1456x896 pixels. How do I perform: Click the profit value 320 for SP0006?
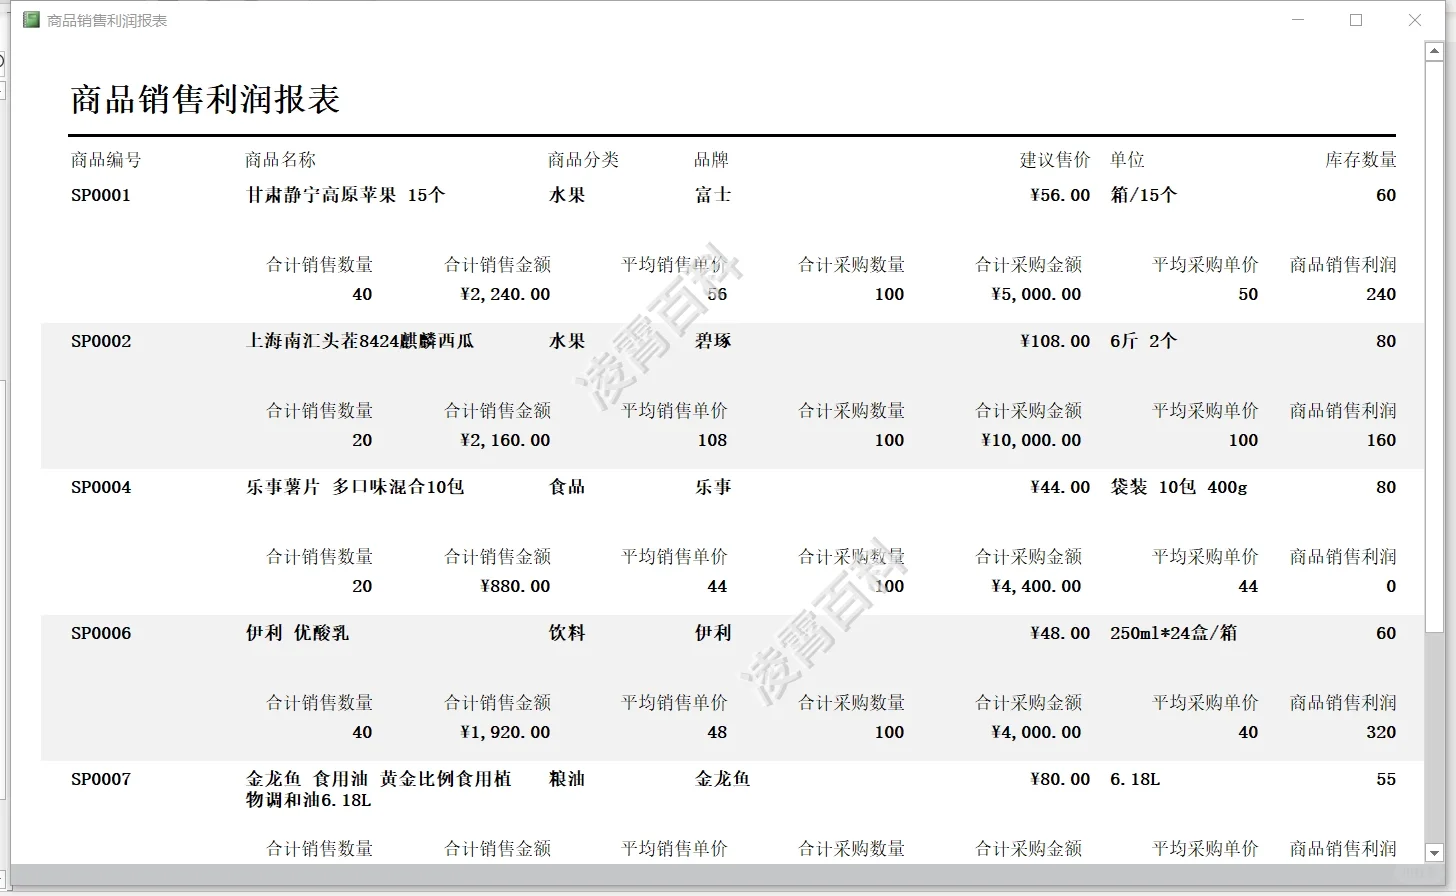click(x=1381, y=732)
